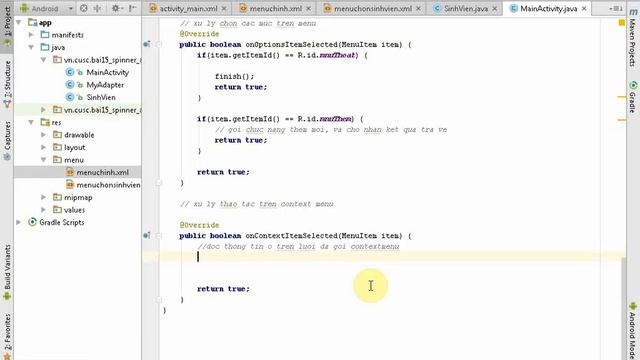Click the editor vertical scrollbar thumb
Image resolution: width=640 pixels, height=360 pixels.
624,309
